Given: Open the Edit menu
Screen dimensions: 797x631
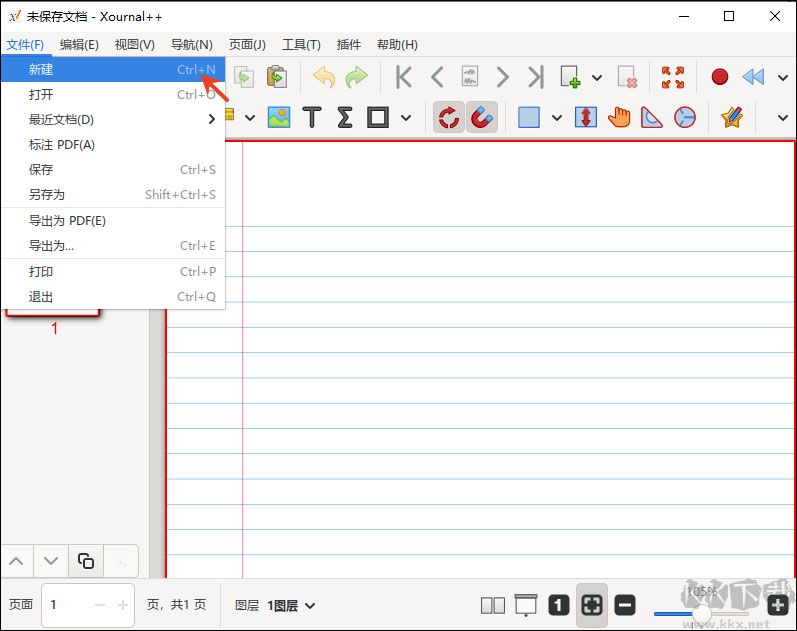Looking at the screenshot, I should coord(79,45).
